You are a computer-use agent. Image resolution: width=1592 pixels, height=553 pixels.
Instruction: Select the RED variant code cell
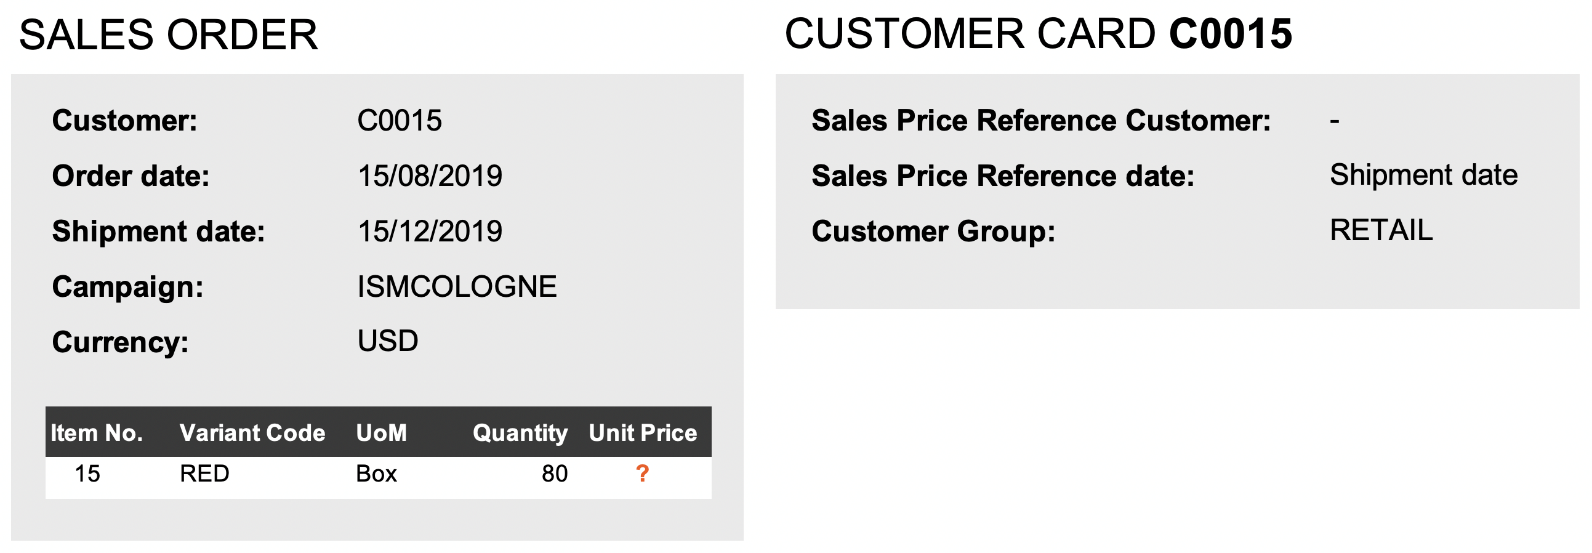[205, 474]
